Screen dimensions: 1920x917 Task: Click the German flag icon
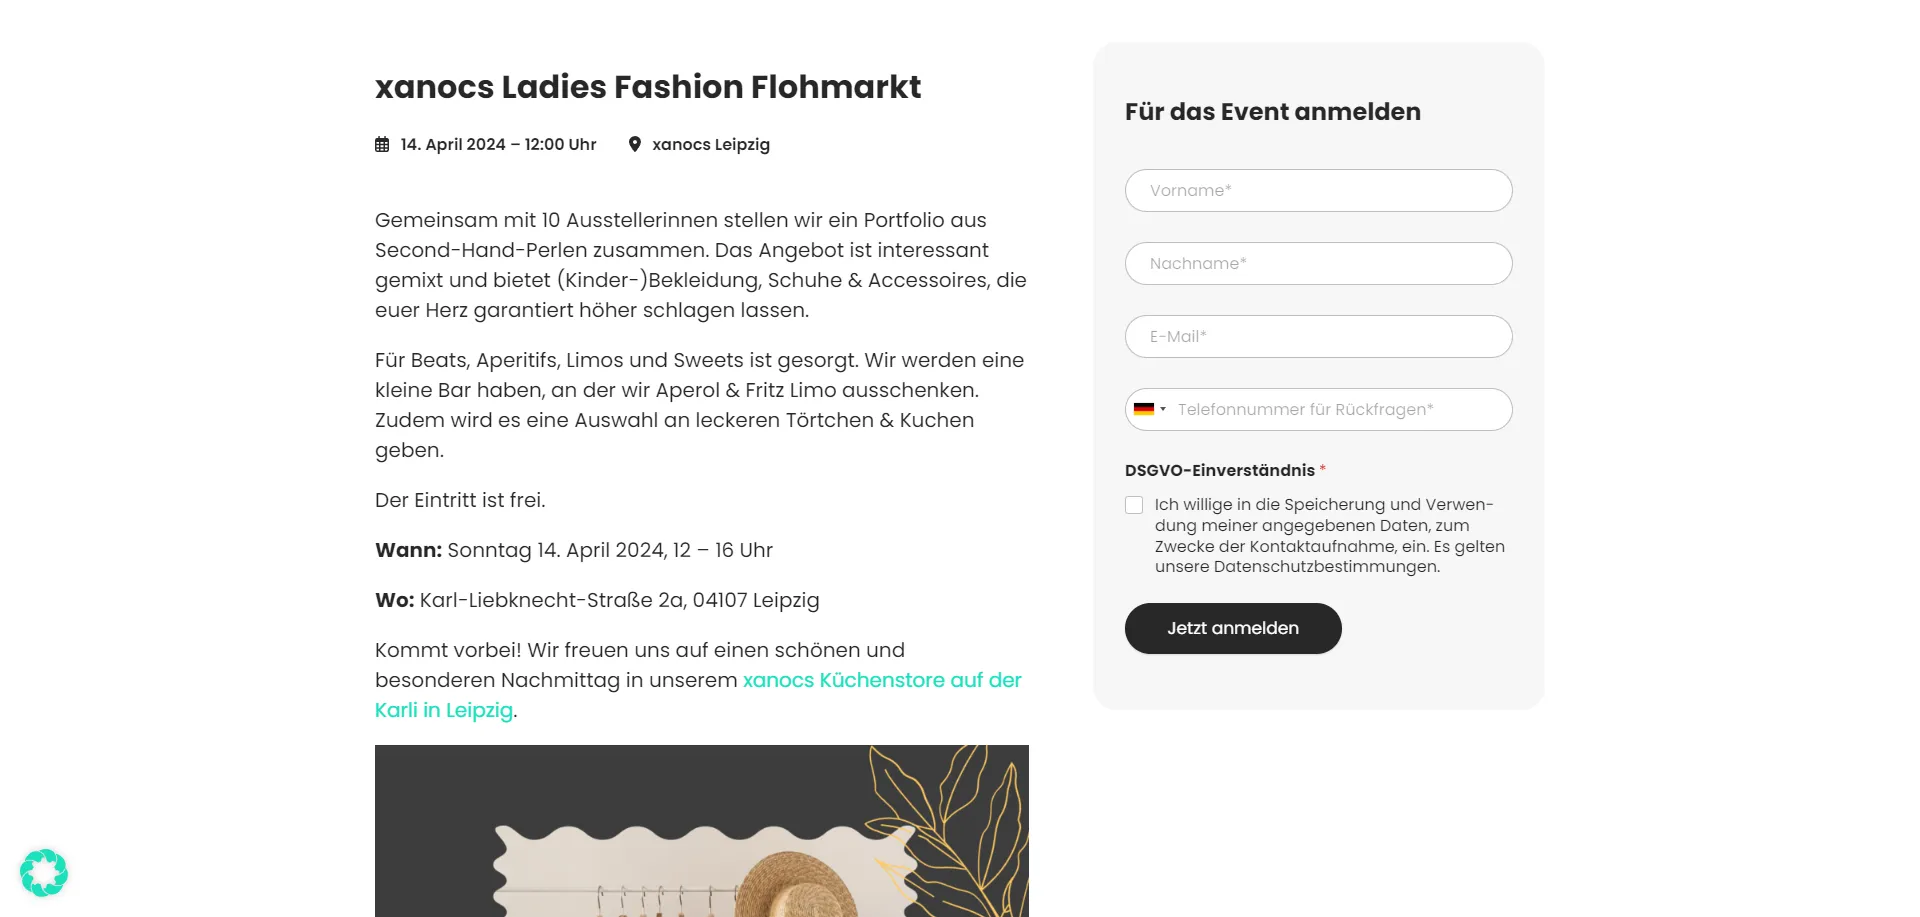[x=1144, y=409]
